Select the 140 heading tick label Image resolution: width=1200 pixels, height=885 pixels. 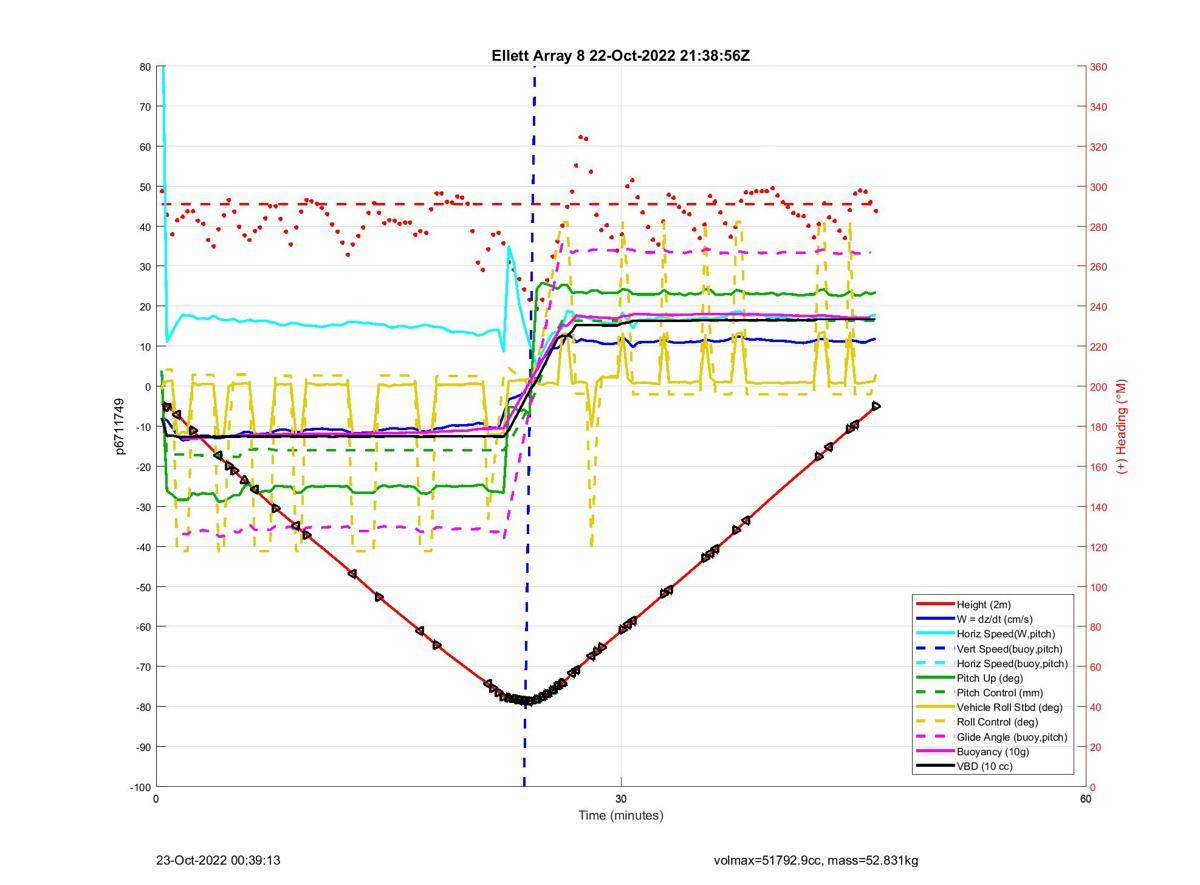(1098, 507)
